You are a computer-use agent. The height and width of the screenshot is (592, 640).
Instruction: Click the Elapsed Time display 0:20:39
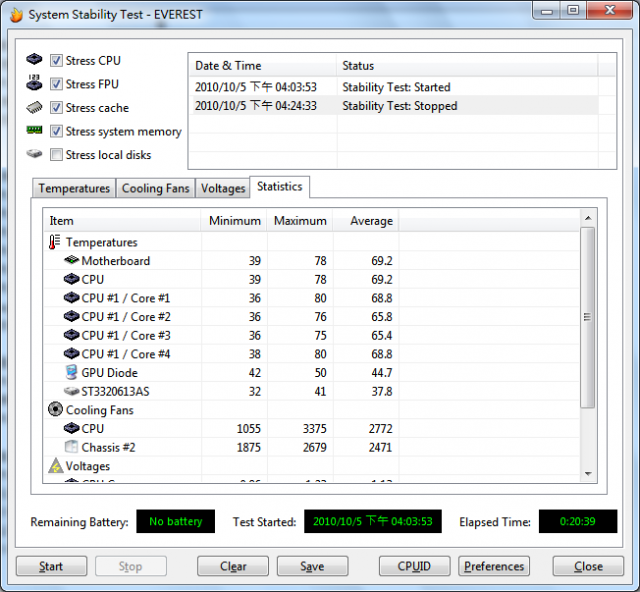[x=578, y=521]
